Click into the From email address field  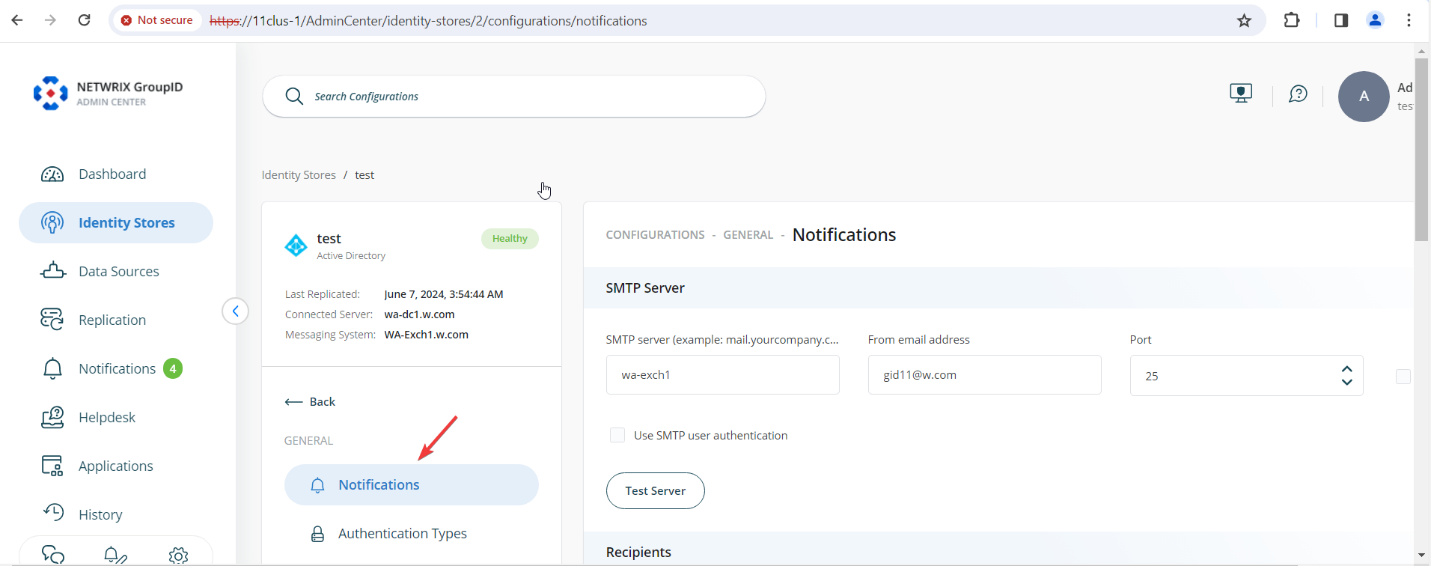985,375
